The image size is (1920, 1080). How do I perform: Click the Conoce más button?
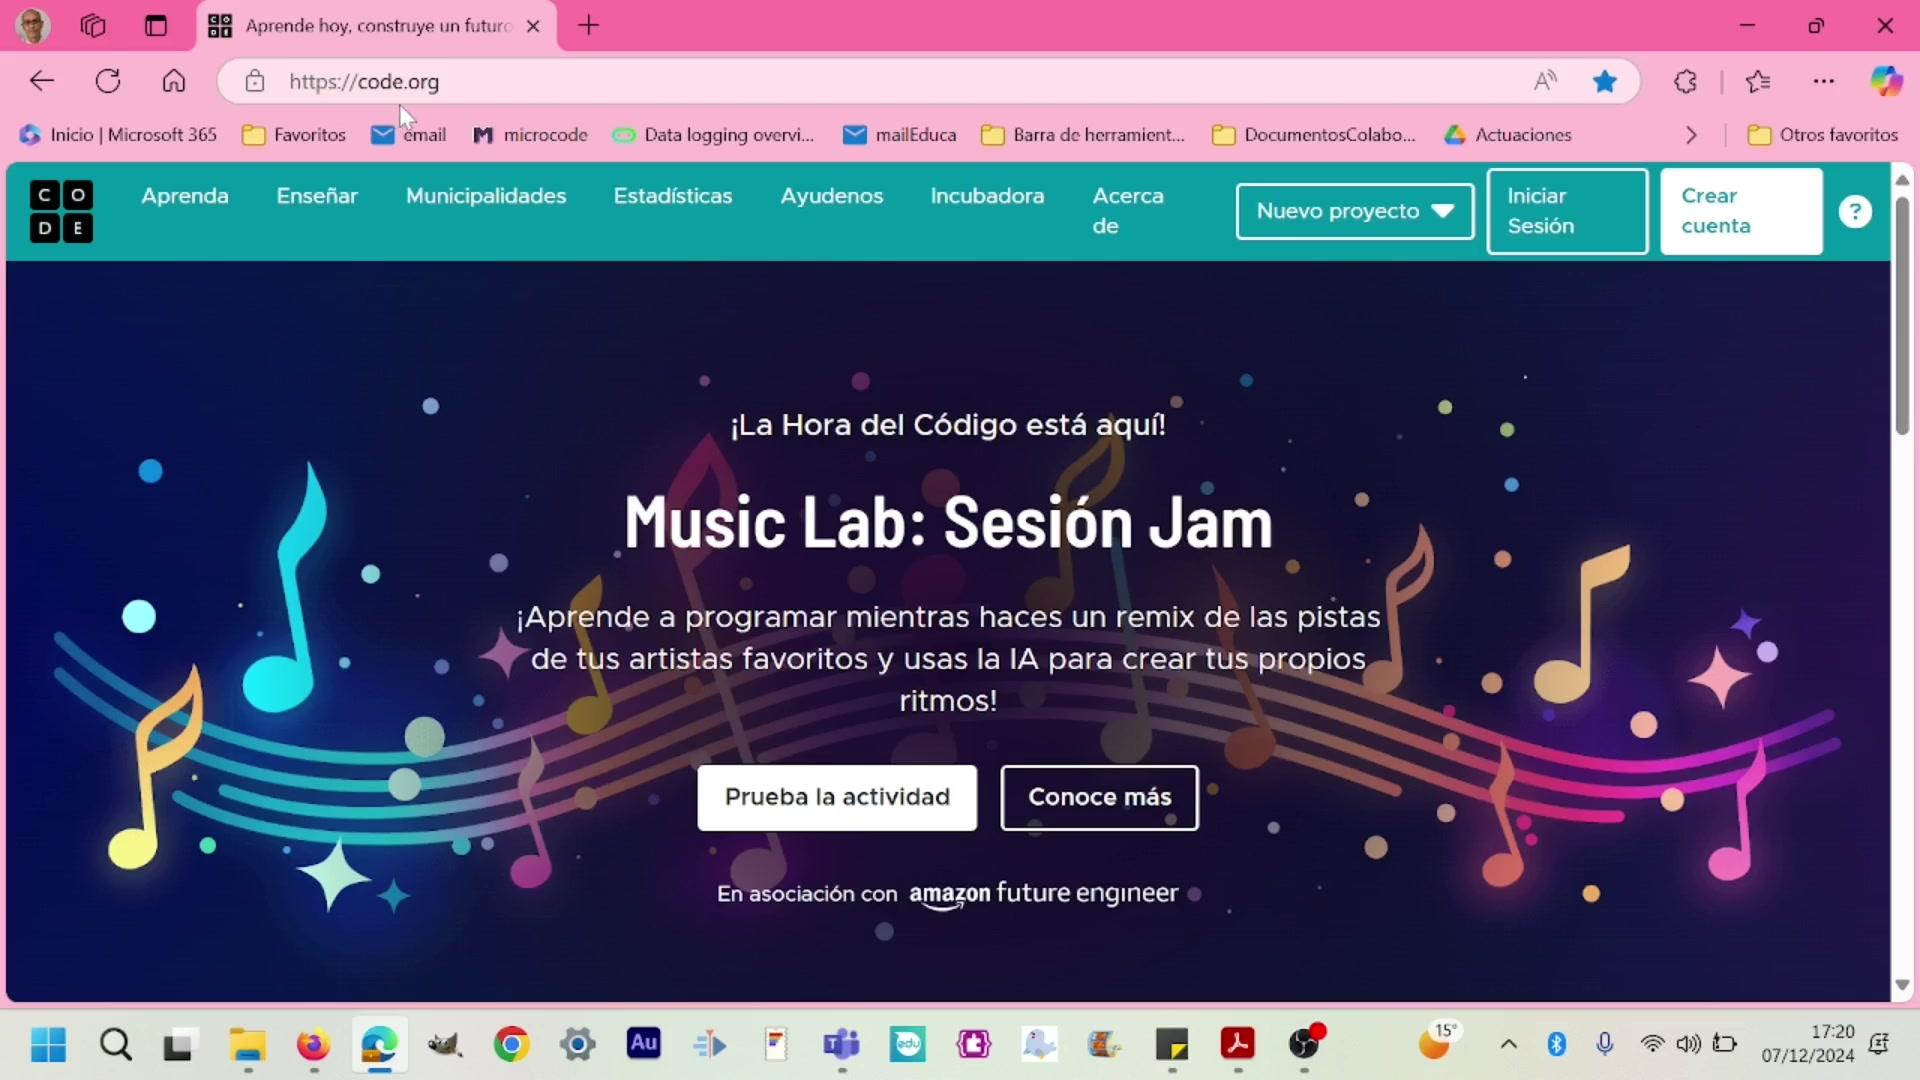click(x=1099, y=797)
